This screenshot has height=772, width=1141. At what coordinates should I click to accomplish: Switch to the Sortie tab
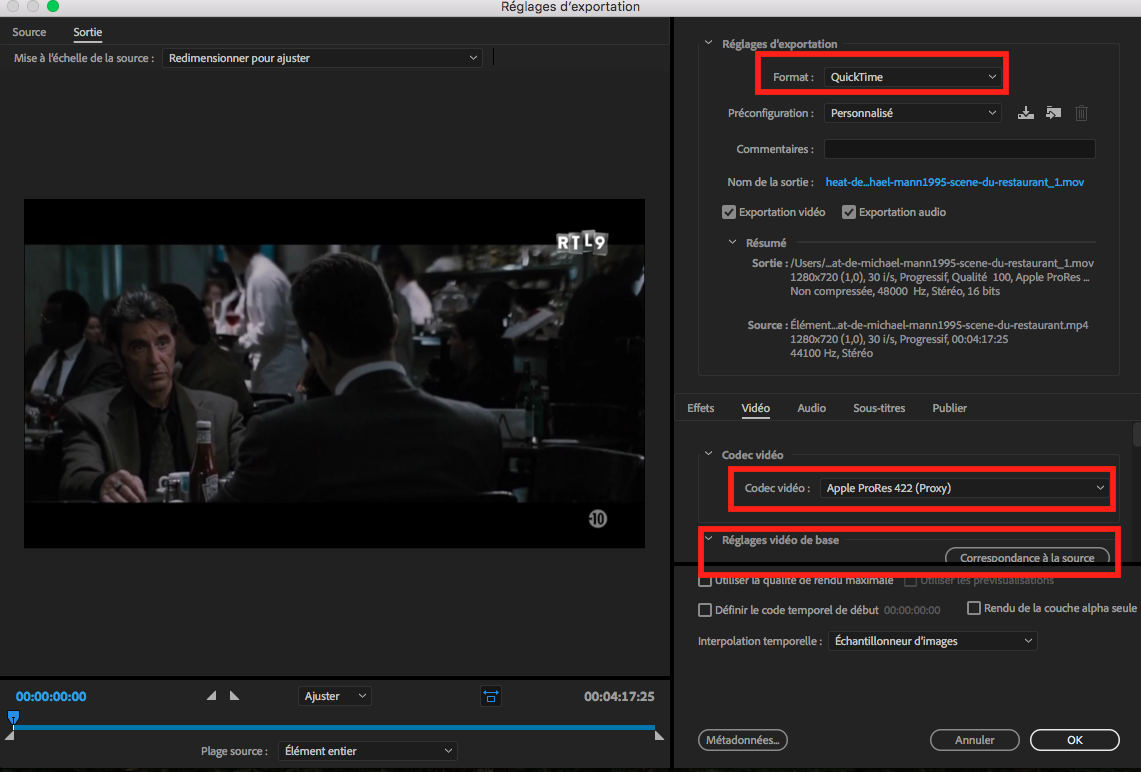pyautogui.click(x=87, y=32)
